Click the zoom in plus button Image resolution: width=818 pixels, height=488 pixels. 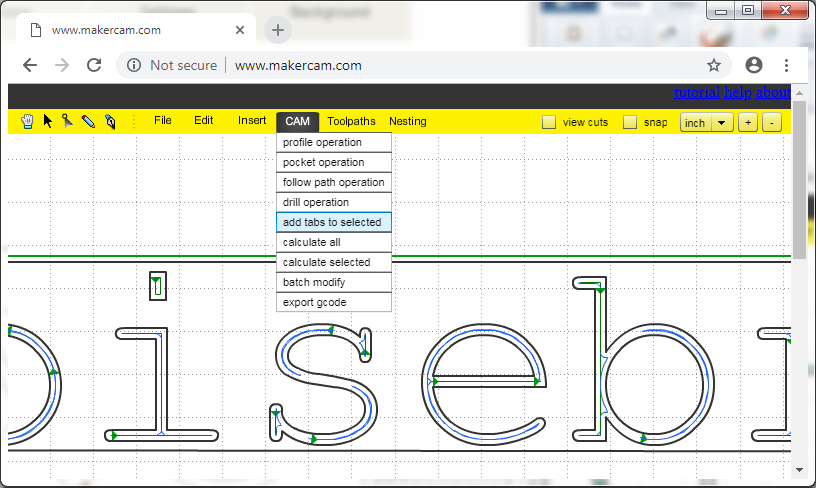(747, 123)
